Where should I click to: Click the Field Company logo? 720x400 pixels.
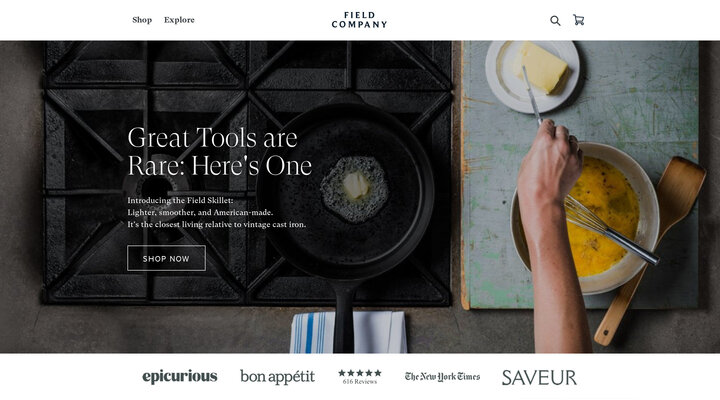(360, 20)
